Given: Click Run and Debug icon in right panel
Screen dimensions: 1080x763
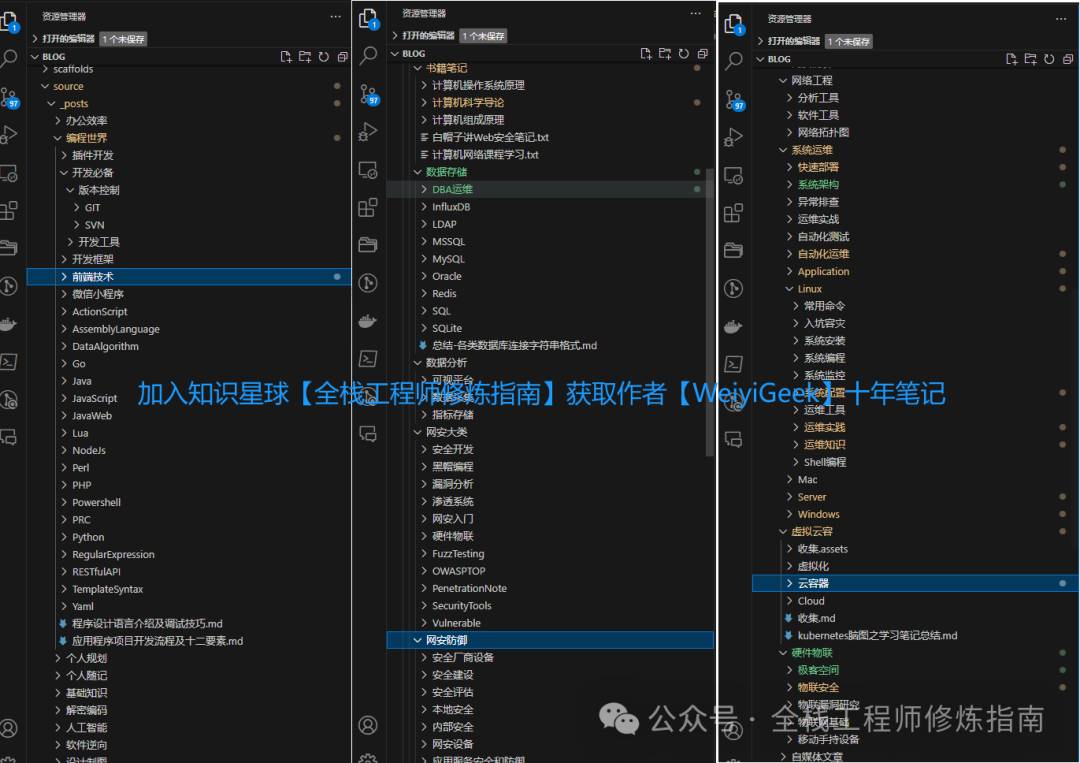Looking at the screenshot, I should coord(734,133).
